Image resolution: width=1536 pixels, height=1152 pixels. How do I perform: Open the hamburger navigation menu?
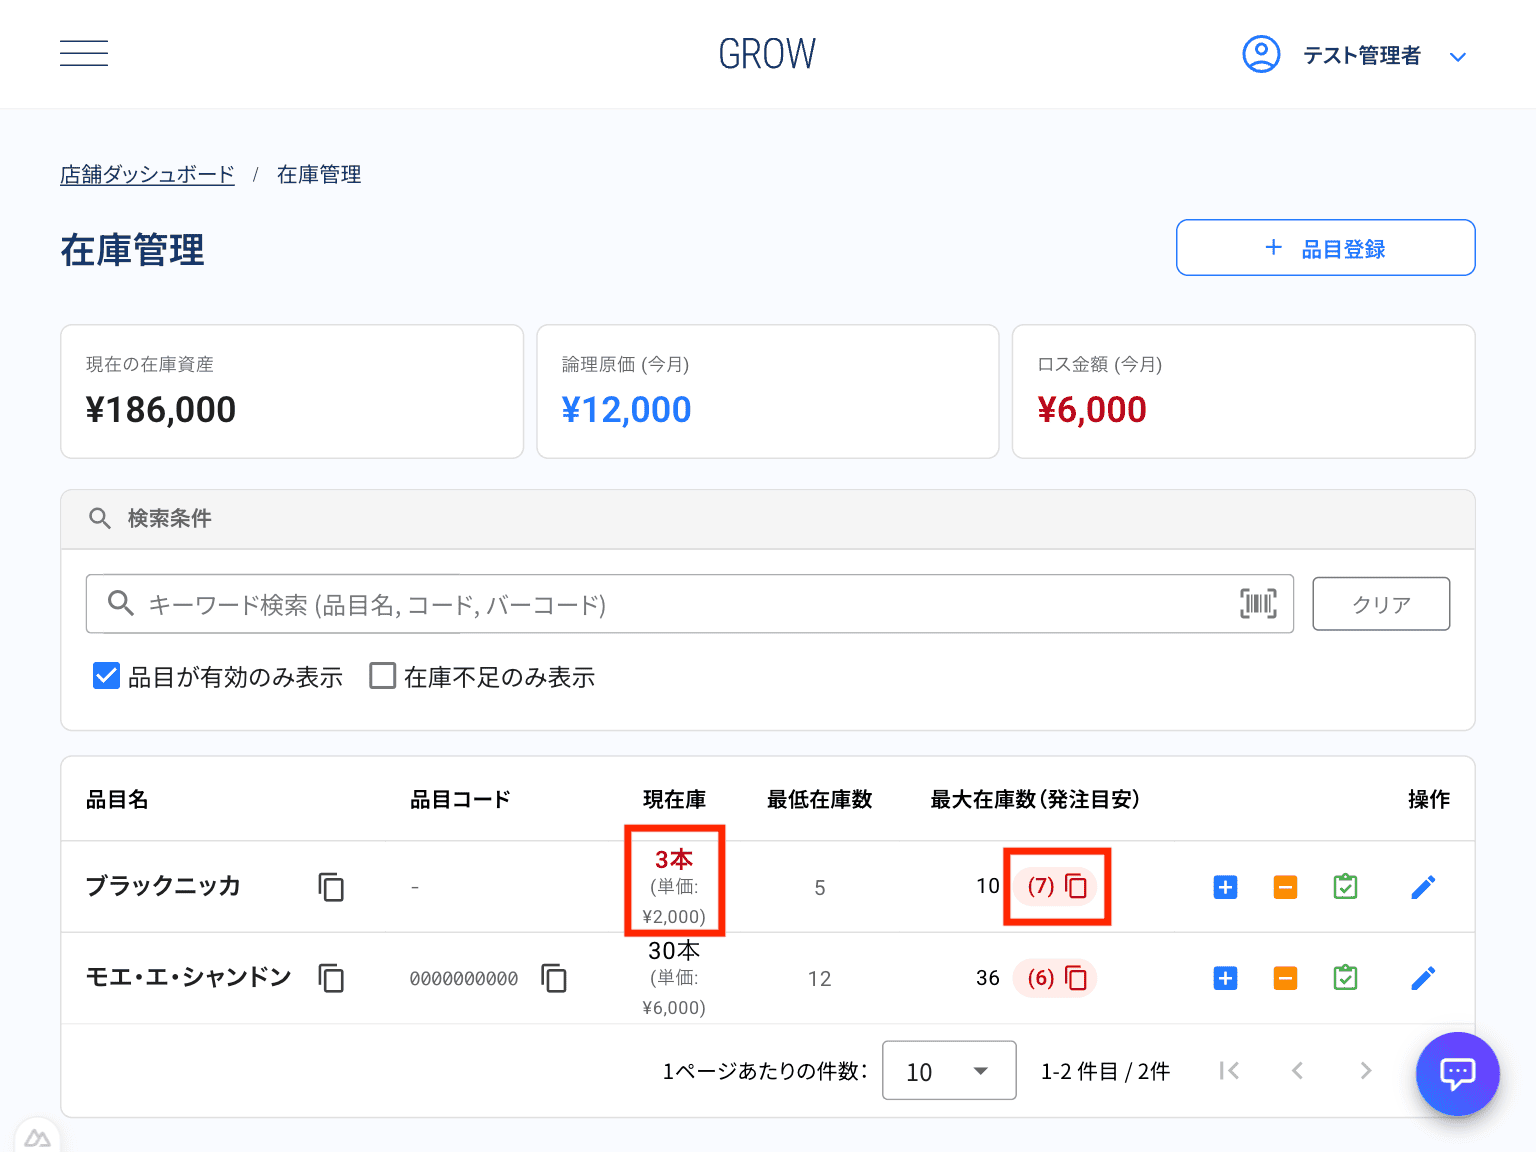[x=83, y=53]
